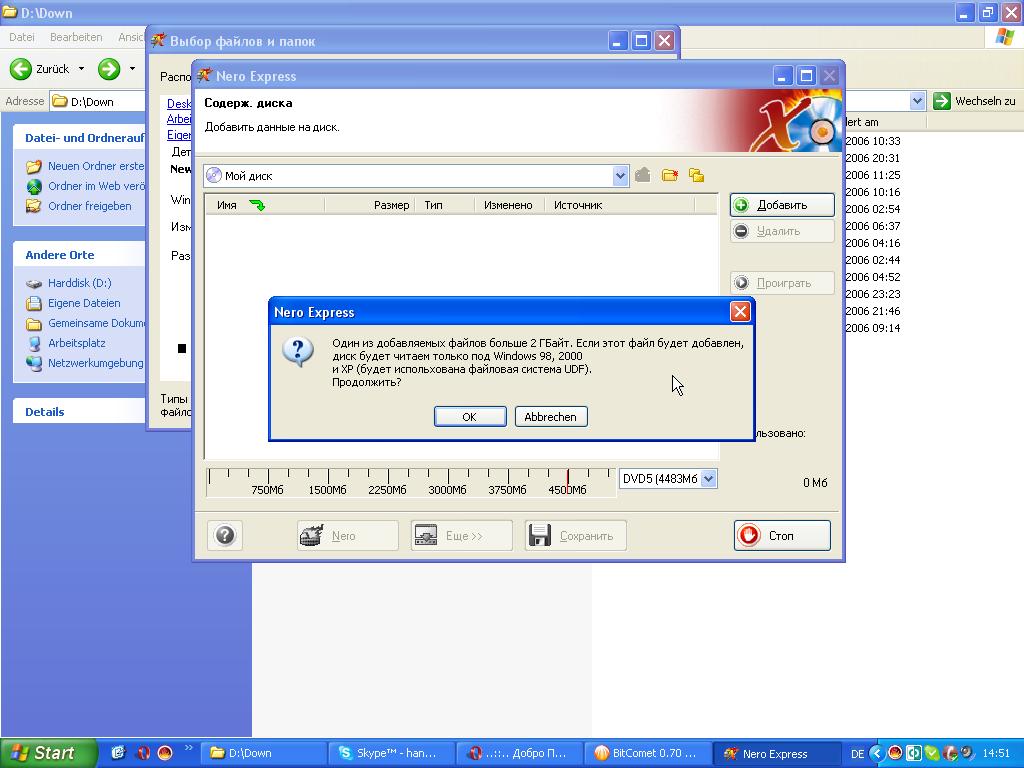Switch to BitComet taskbar button
The image size is (1024, 768).
tap(647, 753)
